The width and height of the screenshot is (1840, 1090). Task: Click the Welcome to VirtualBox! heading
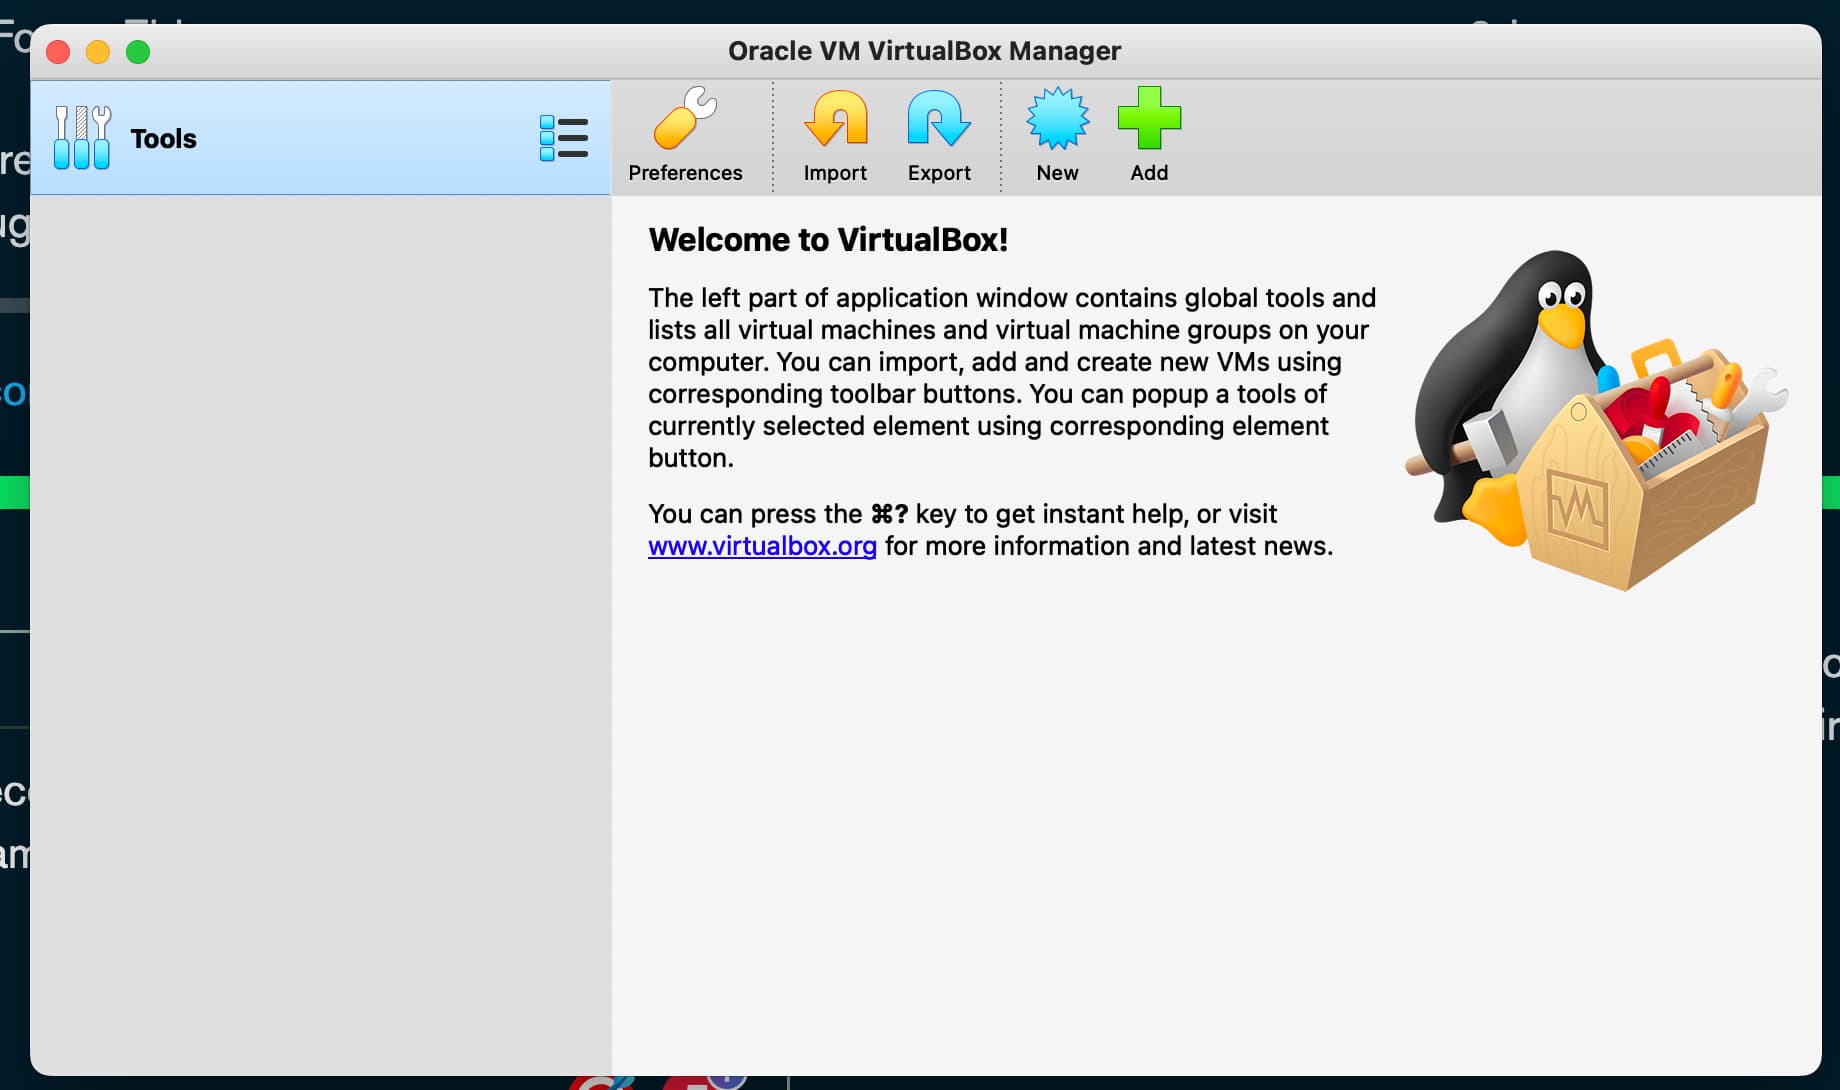[x=828, y=240]
